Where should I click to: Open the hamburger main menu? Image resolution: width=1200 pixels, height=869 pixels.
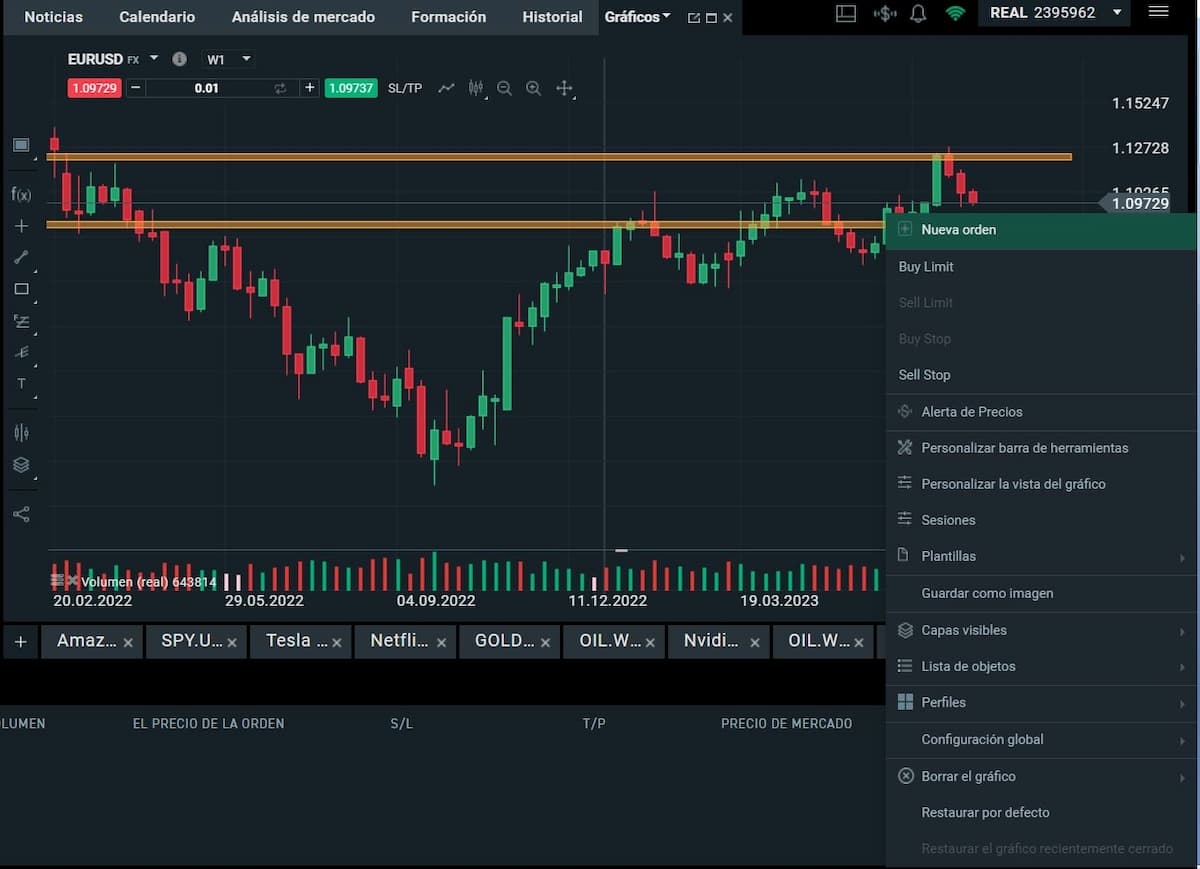coord(1159,12)
